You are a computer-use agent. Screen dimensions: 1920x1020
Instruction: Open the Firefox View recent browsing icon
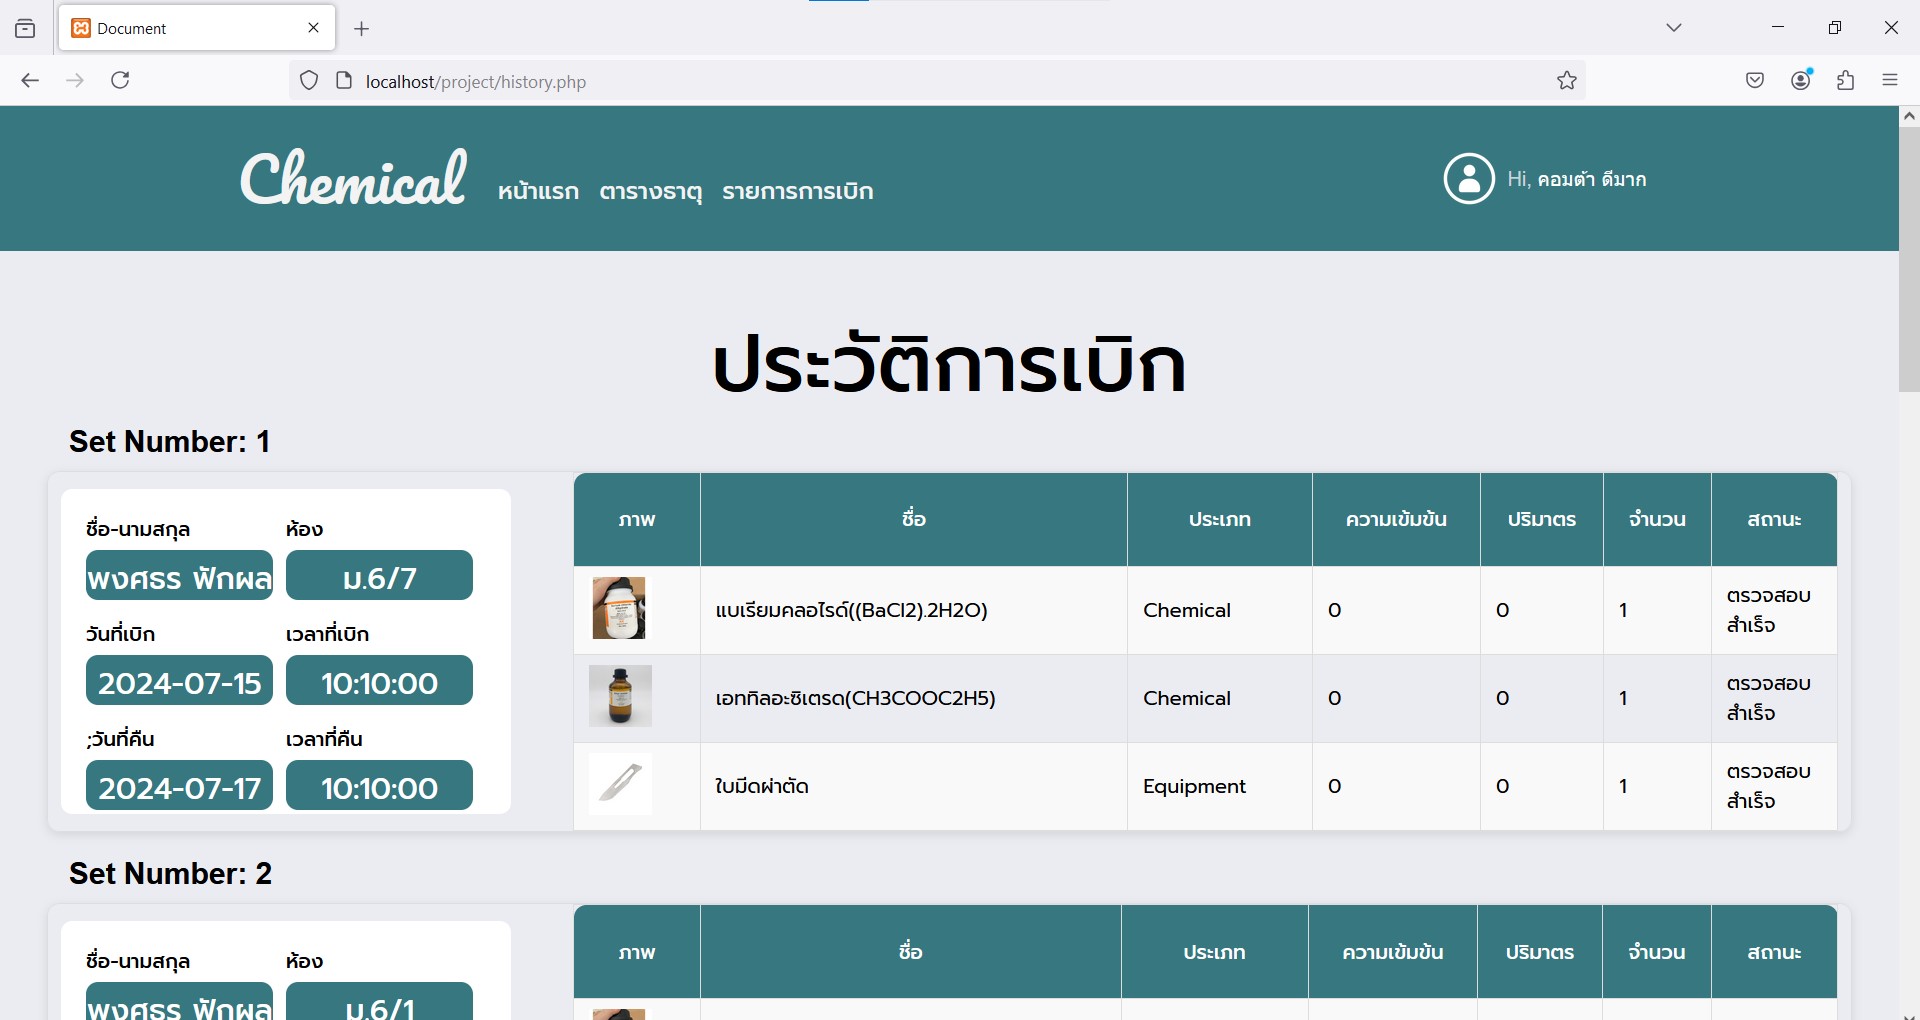25,29
